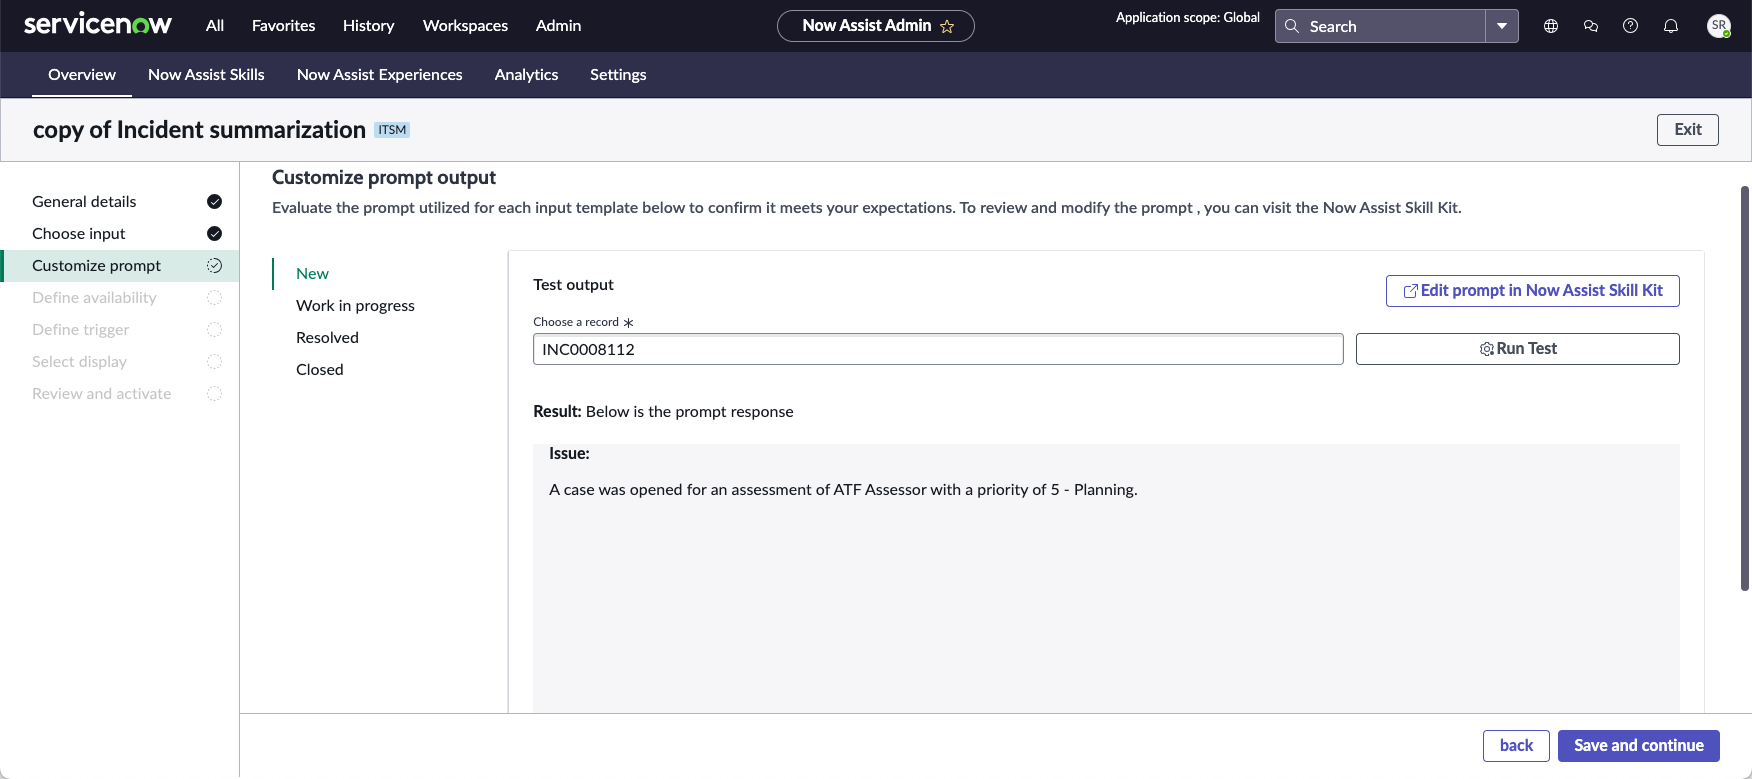Select the Closed state template
The image size is (1752, 779).
[320, 370]
